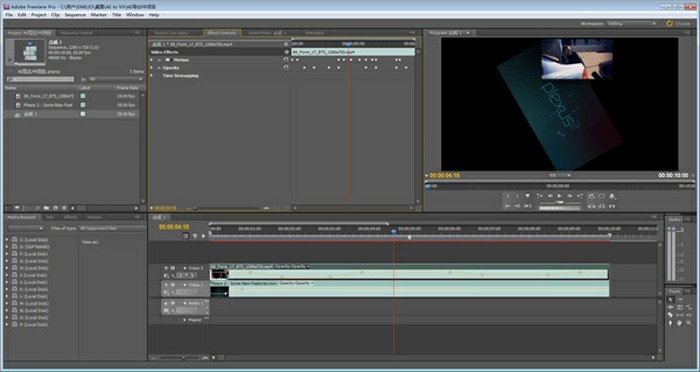This screenshot has width=700, height=372.
Task: Click the Reset icon for Opacity effect
Action: coord(286,68)
